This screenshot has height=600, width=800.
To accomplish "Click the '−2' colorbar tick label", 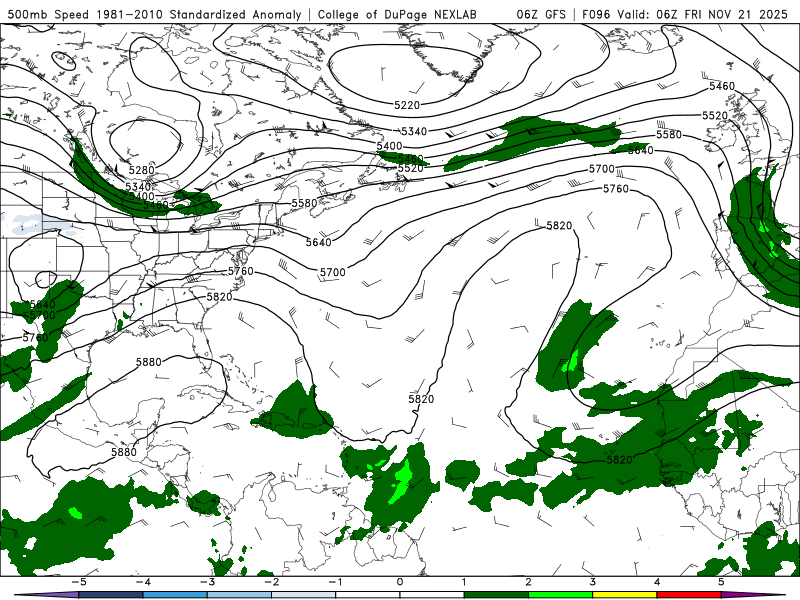I will [x=271, y=582].
